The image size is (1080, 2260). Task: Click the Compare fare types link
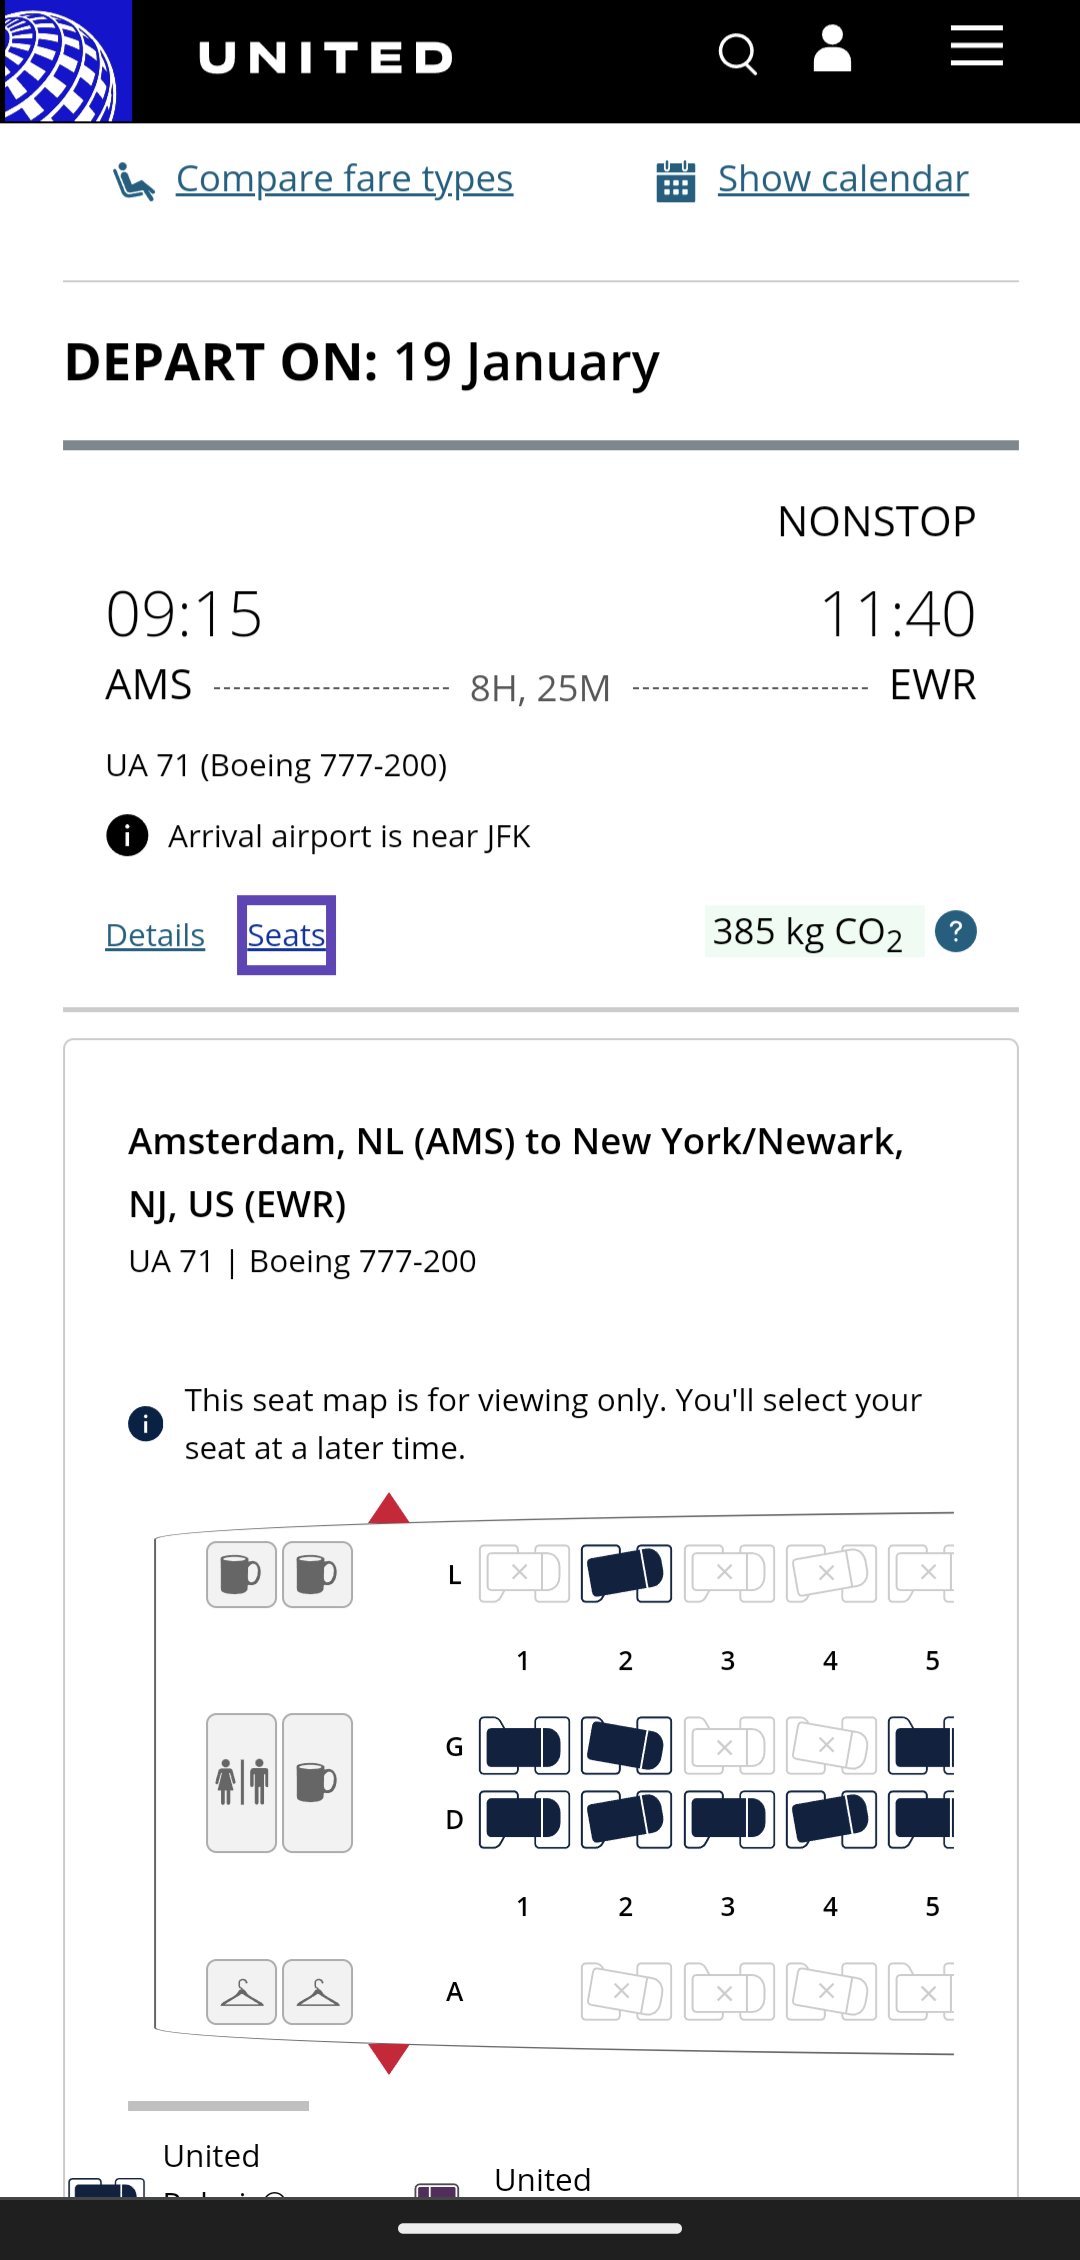pyautogui.click(x=344, y=179)
